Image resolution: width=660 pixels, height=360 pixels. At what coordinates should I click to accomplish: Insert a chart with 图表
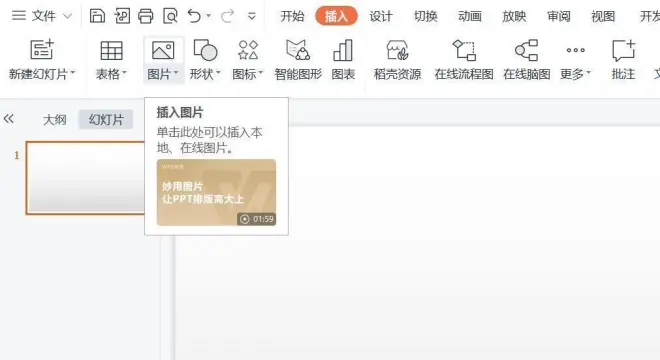tap(343, 59)
